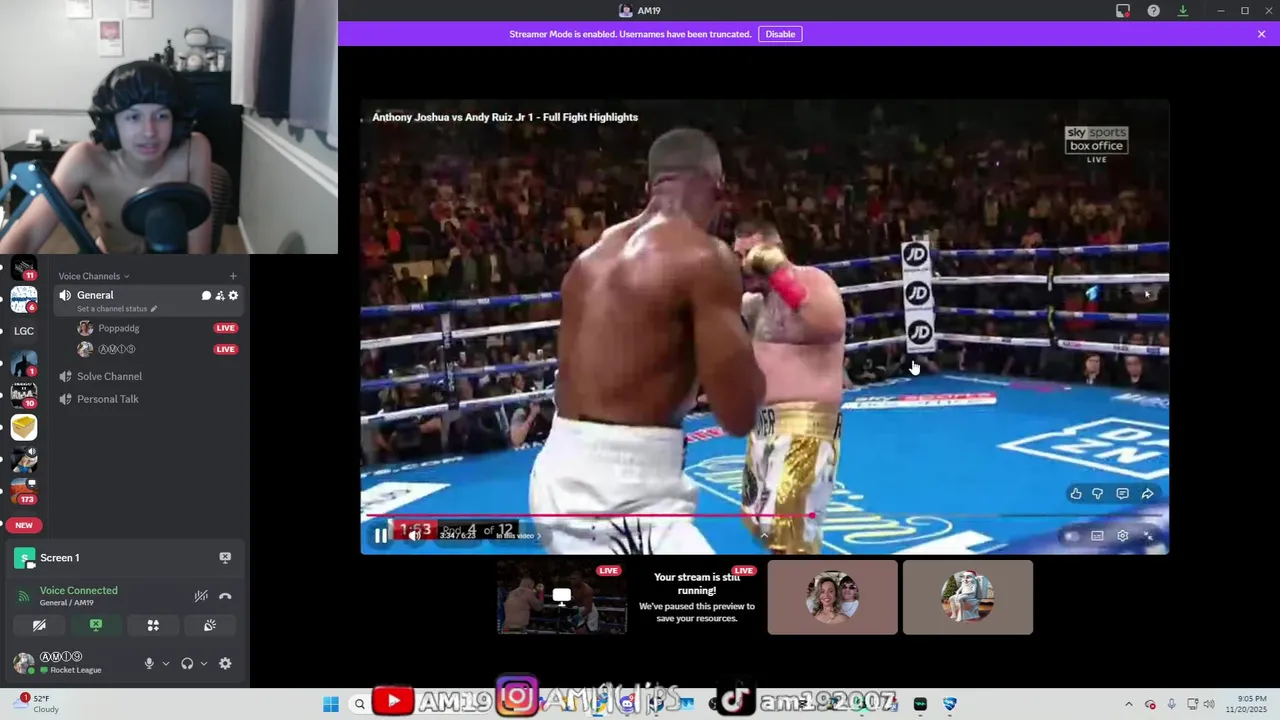
Task: Disable Streamer Mode via banner button
Action: pos(780,34)
